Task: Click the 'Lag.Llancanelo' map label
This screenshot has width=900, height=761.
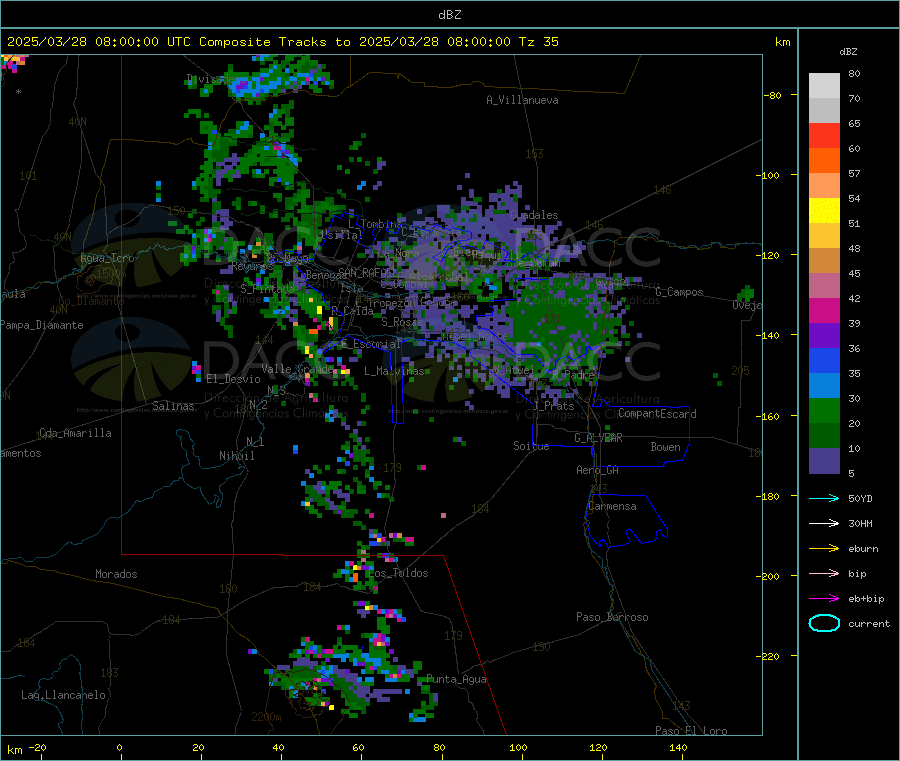Action: click(63, 695)
